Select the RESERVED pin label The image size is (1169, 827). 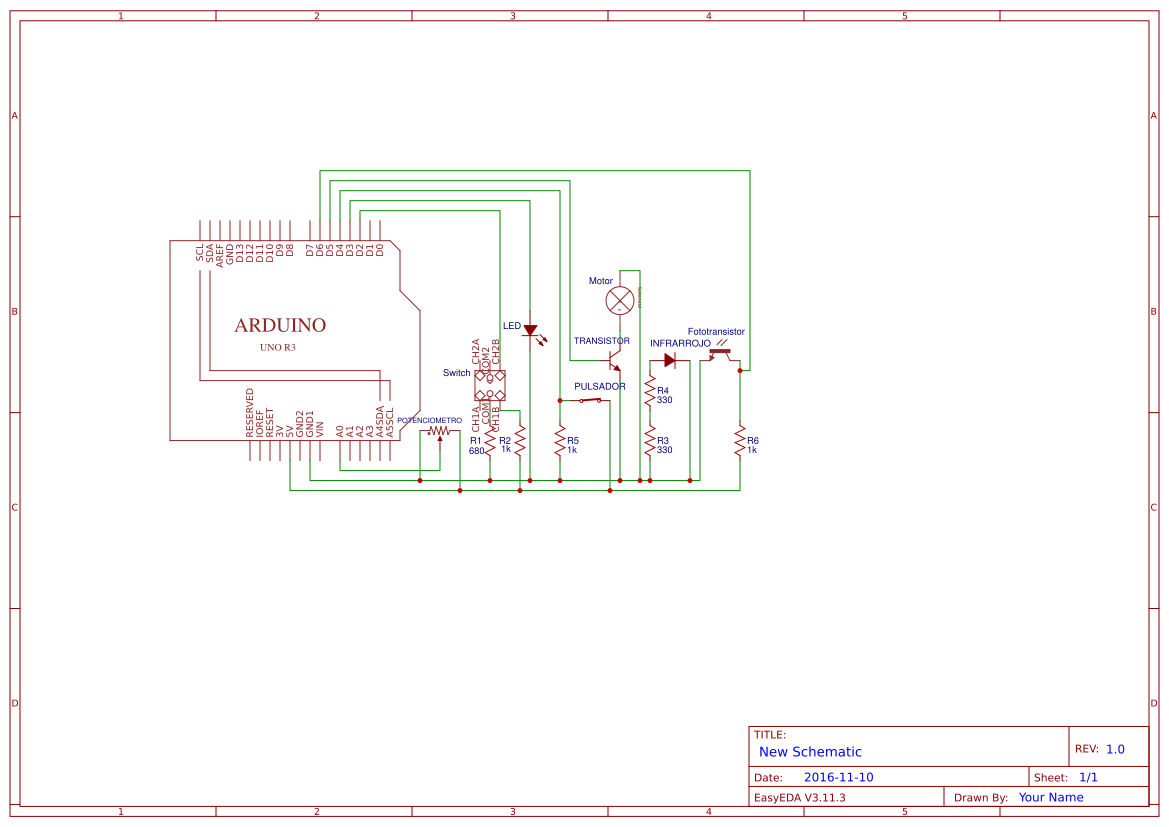(250, 412)
